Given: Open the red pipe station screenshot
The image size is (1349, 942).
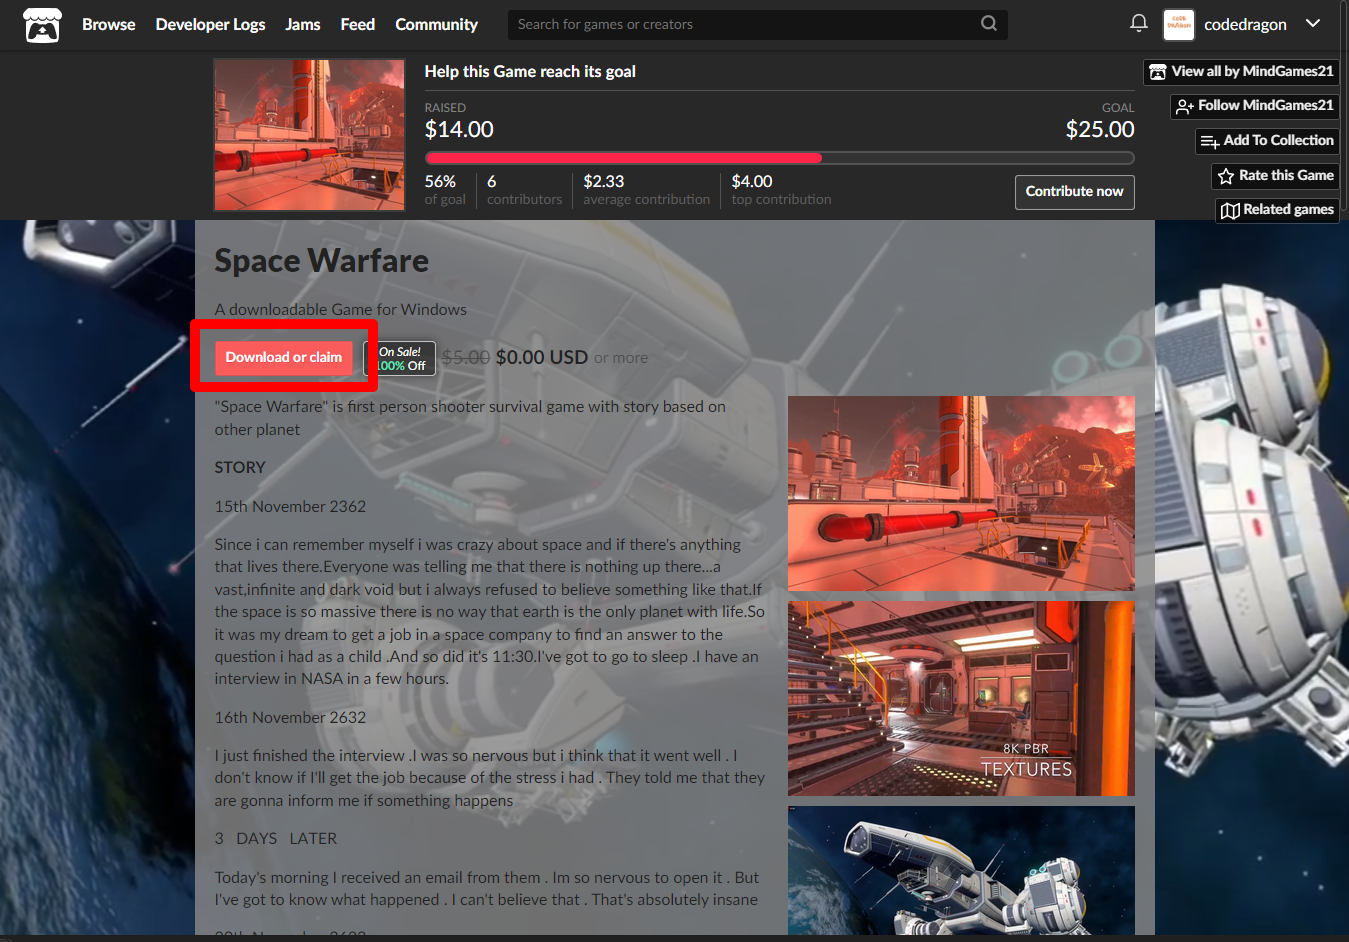Looking at the screenshot, I should click(961, 493).
